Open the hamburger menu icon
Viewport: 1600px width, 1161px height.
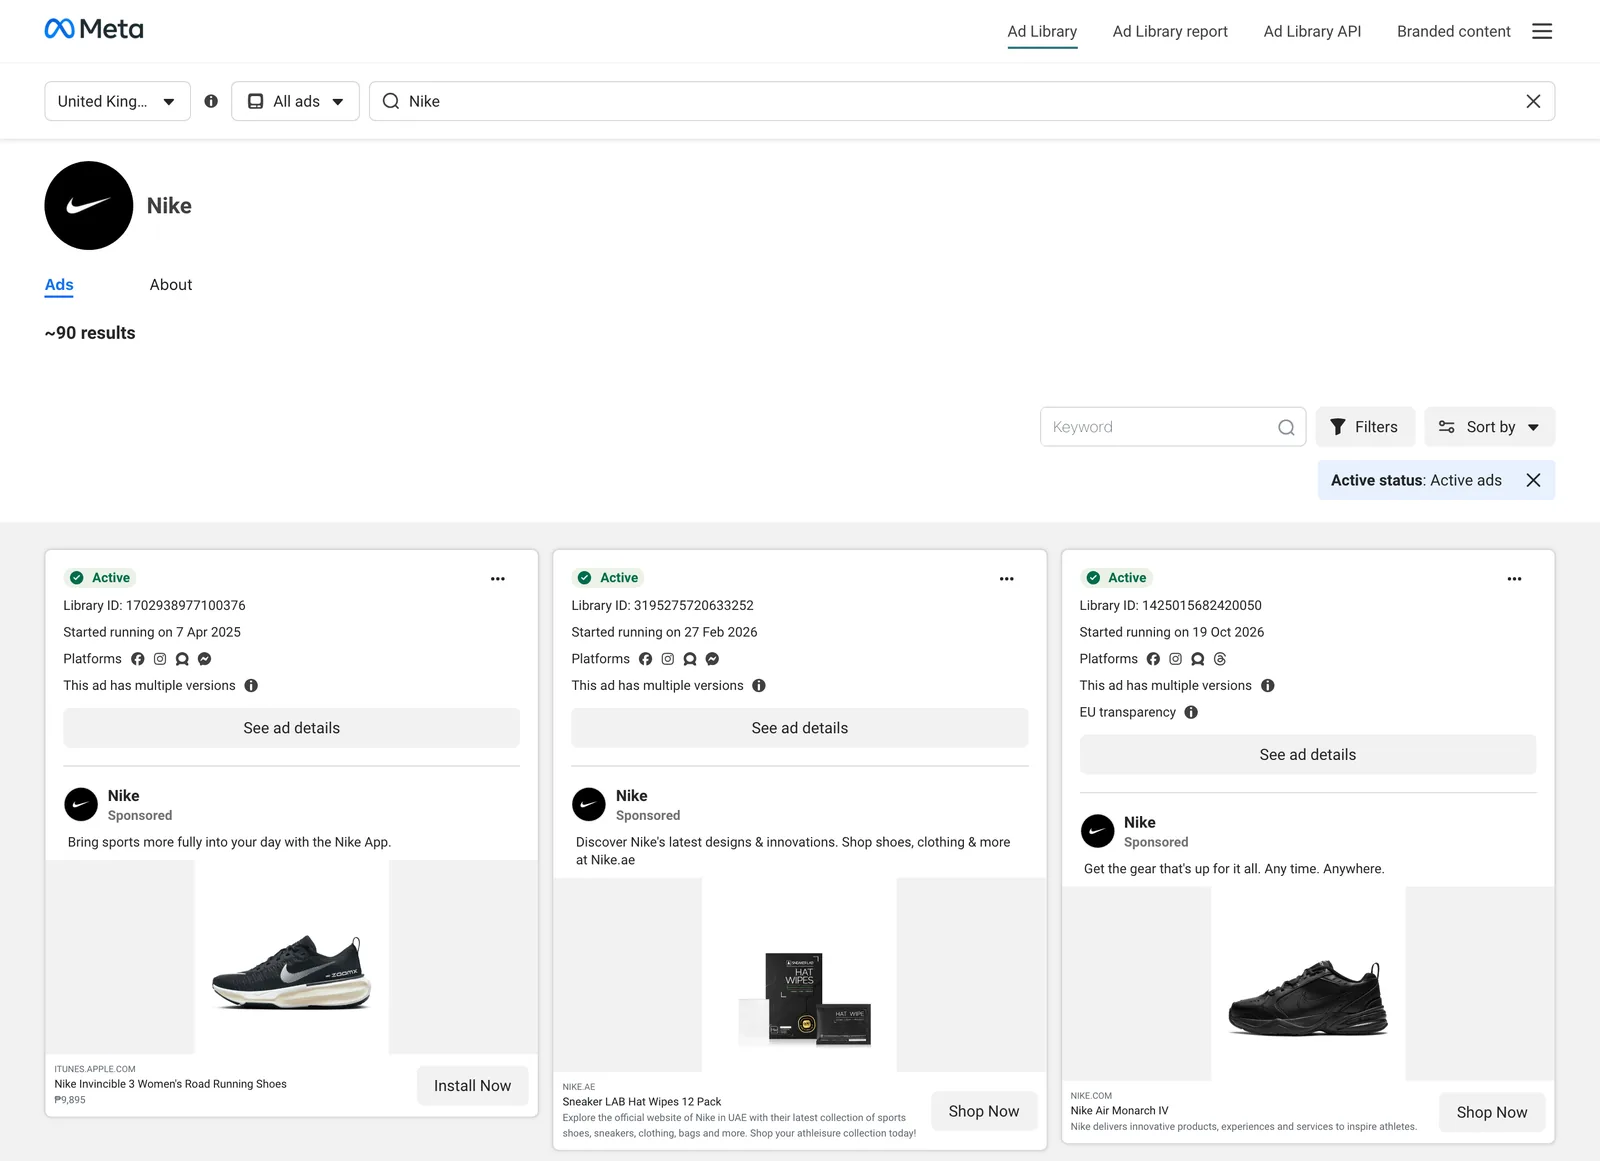point(1542,31)
